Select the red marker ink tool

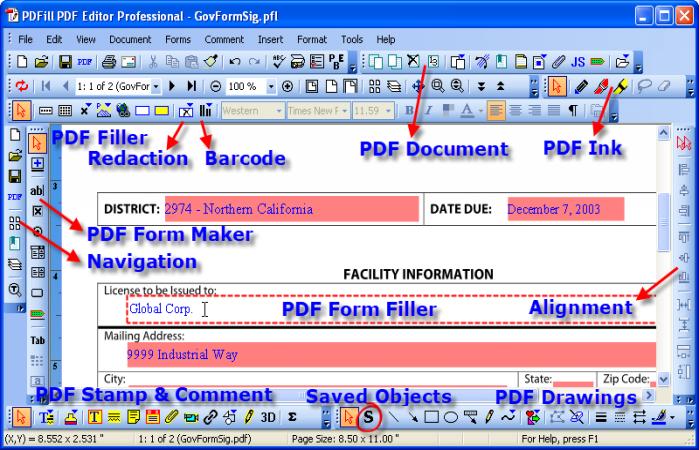click(x=601, y=86)
